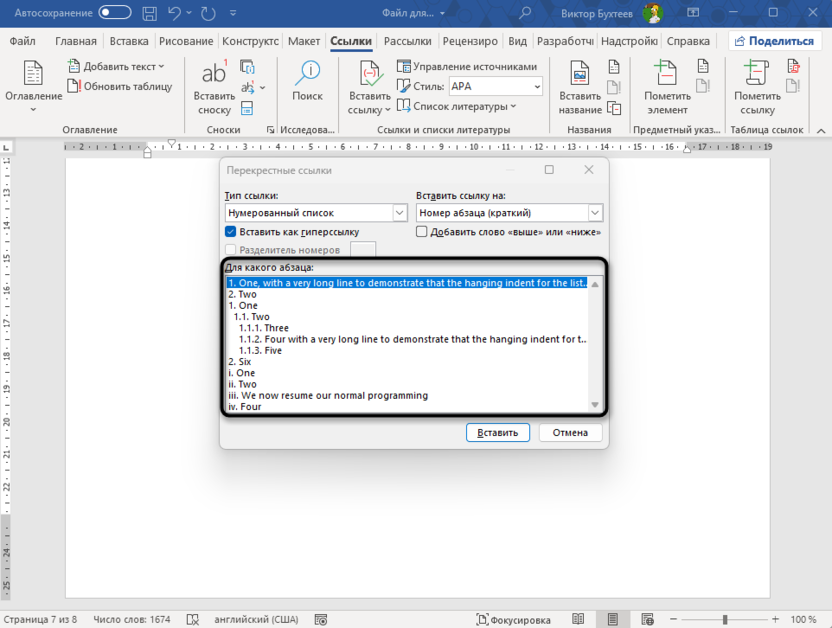Viewport: 832px width, 628px height.
Task: Click the user avatar picture
Action: (652, 13)
